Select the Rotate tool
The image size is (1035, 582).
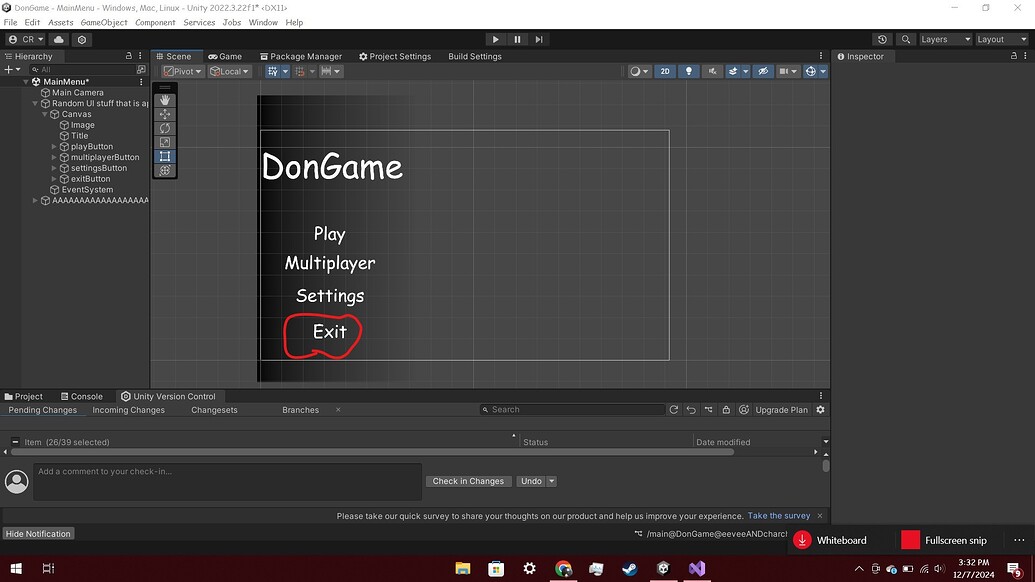(x=164, y=128)
